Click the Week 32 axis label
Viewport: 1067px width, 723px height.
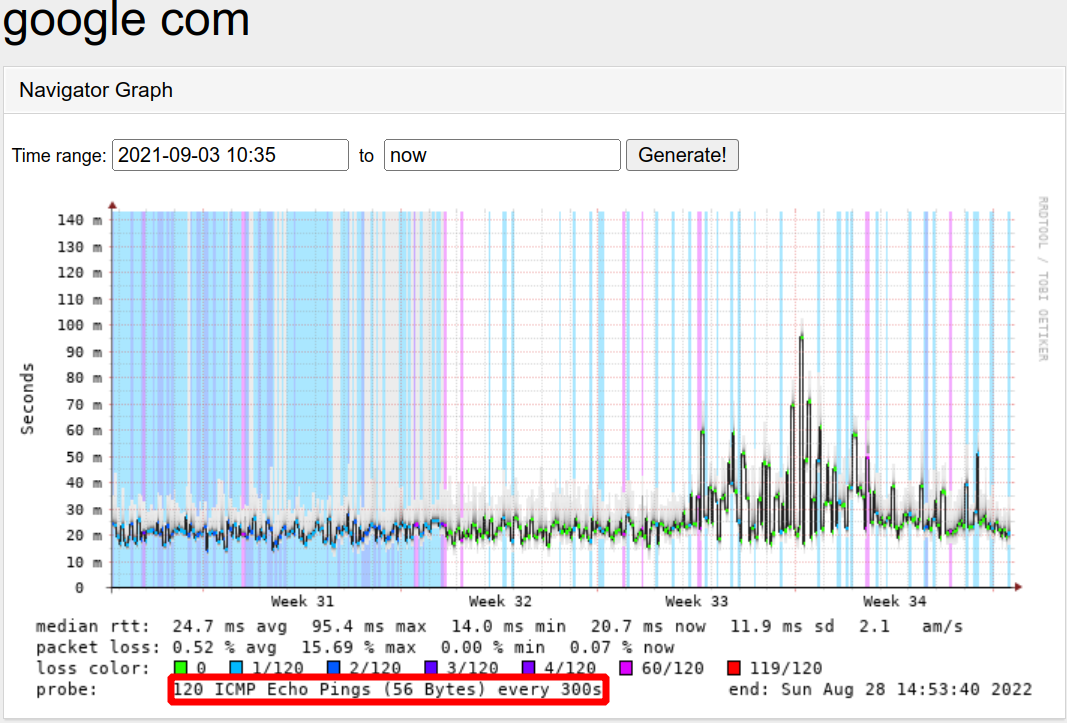click(500, 601)
